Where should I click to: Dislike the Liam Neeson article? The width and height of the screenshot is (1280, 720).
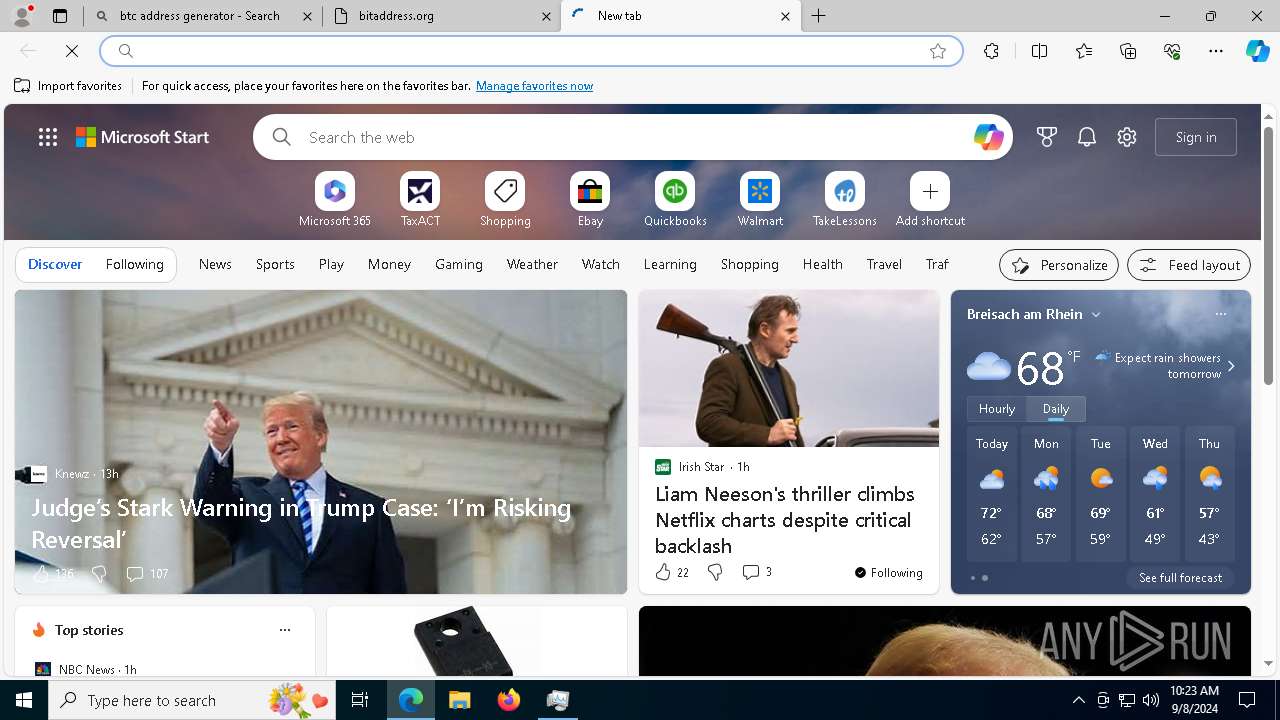(x=715, y=572)
